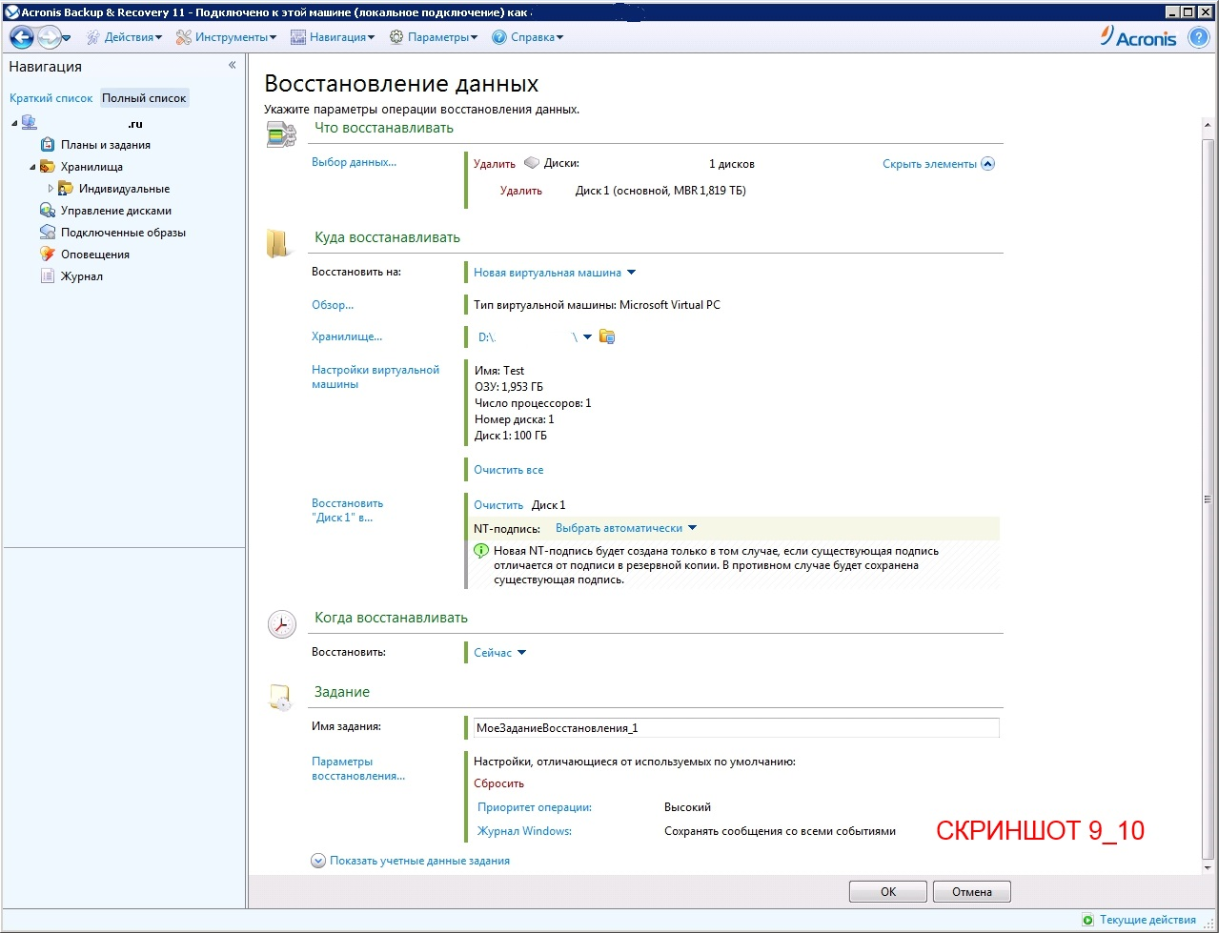Click the Отмена button
This screenshot has width=1219, height=933.
[971, 892]
